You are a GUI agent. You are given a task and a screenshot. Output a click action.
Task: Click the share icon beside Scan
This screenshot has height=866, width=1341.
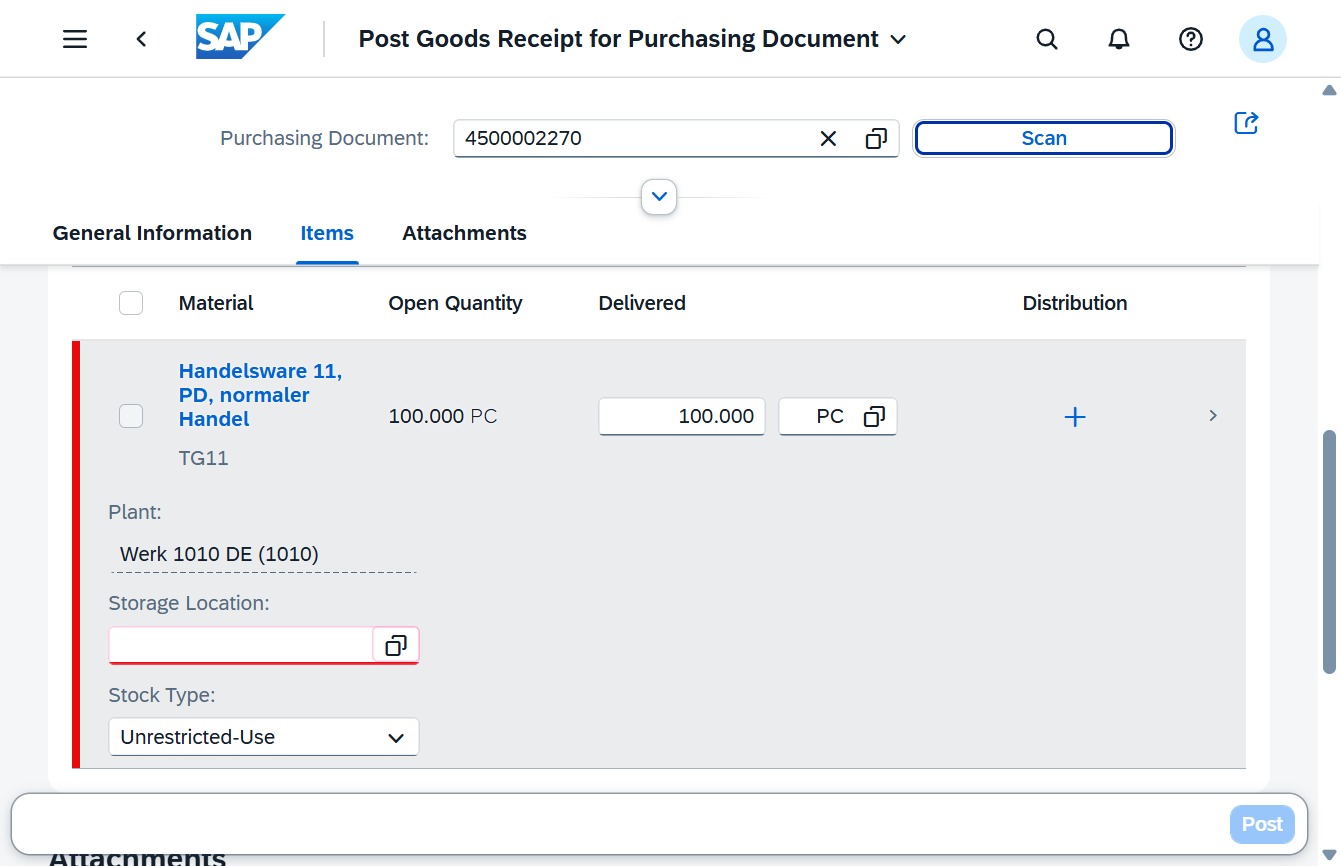[x=1246, y=123]
